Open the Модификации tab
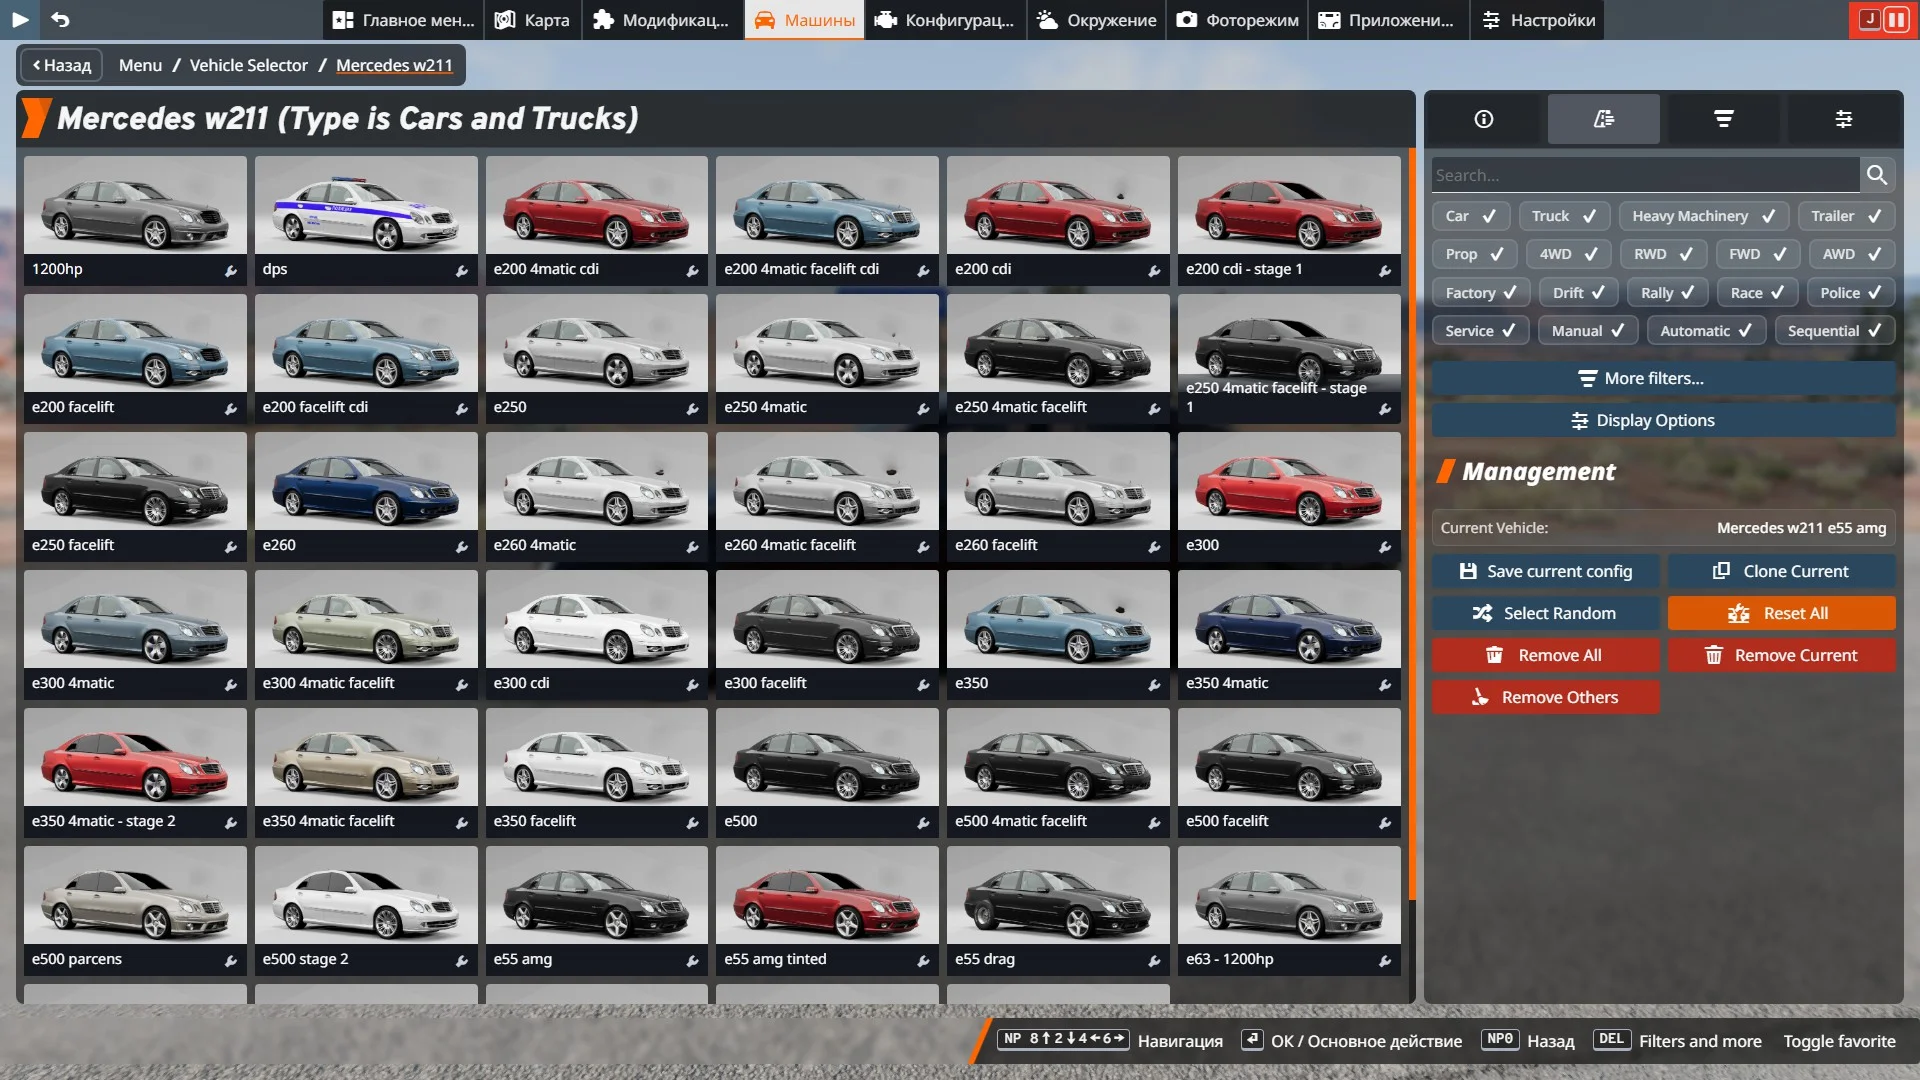The image size is (1920, 1080). (x=662, y=20)
